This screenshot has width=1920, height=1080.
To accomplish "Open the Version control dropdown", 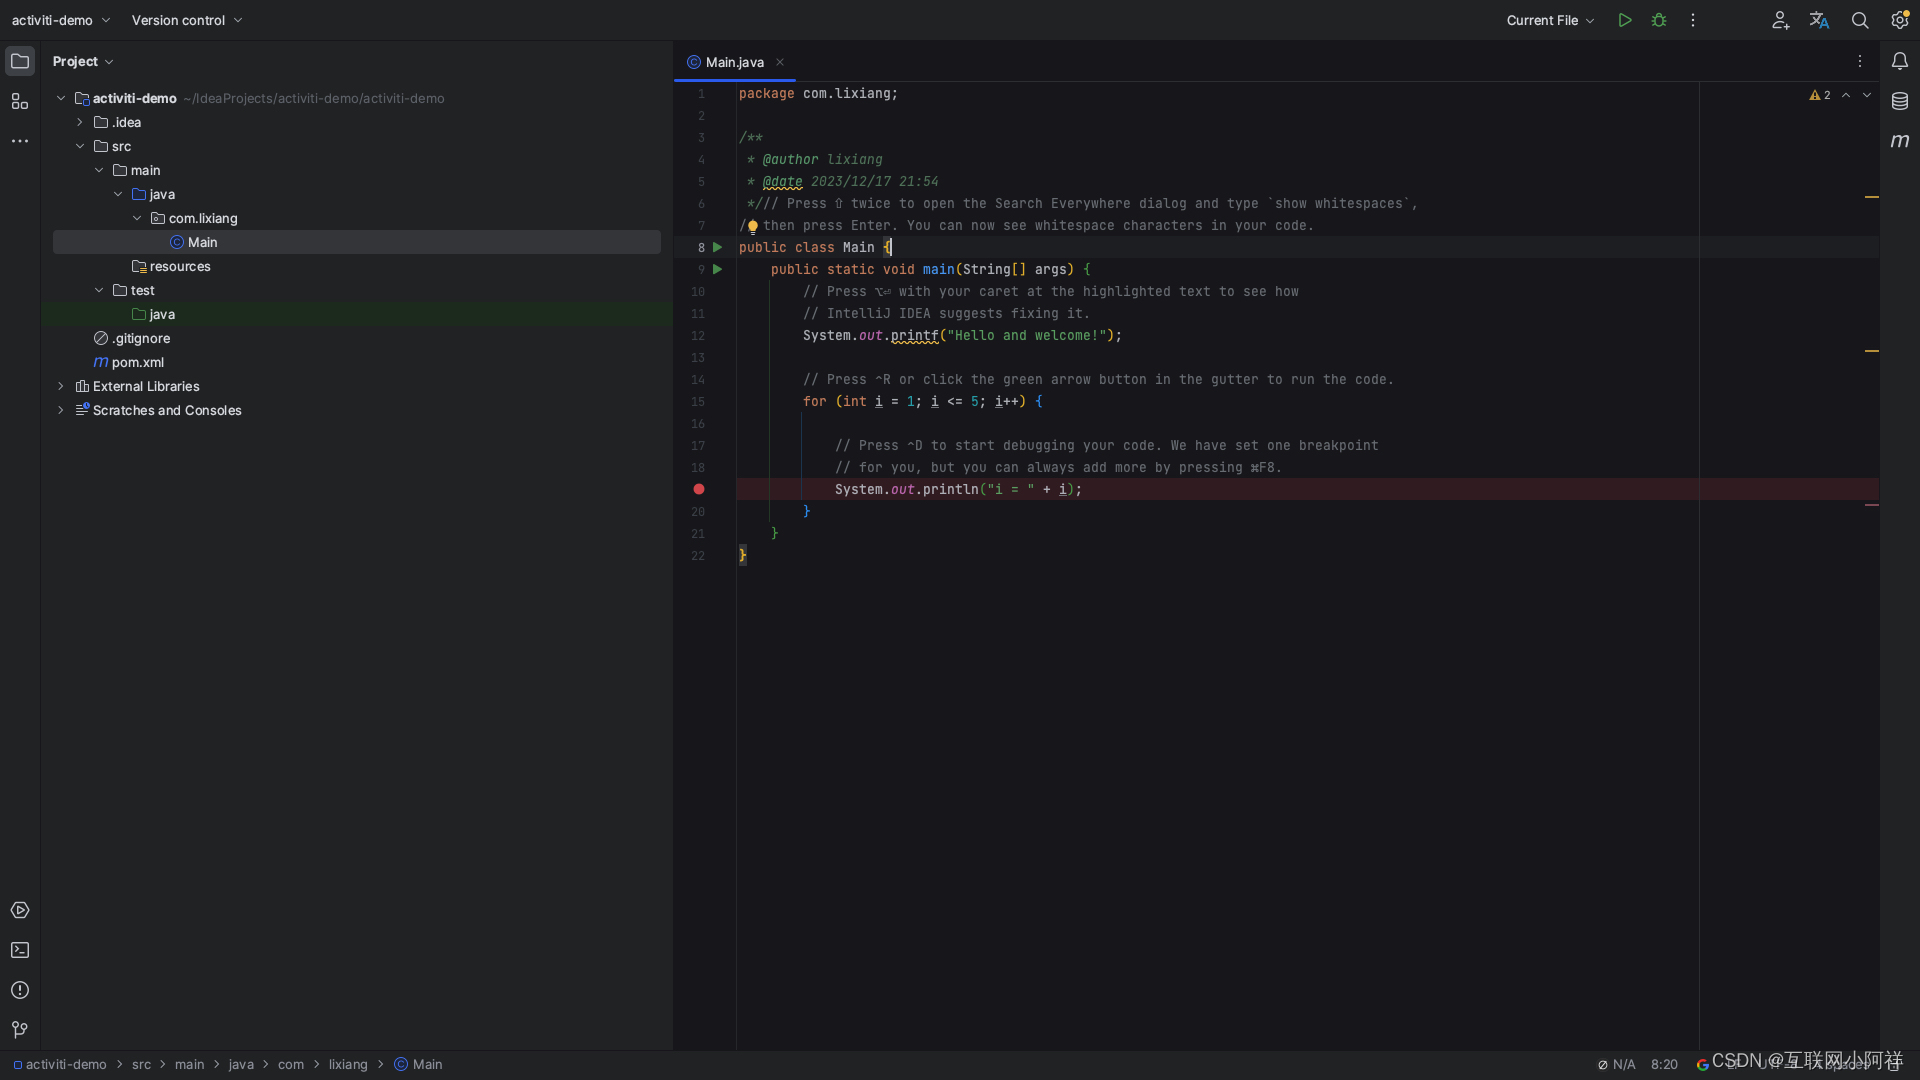I will point(187,20).
